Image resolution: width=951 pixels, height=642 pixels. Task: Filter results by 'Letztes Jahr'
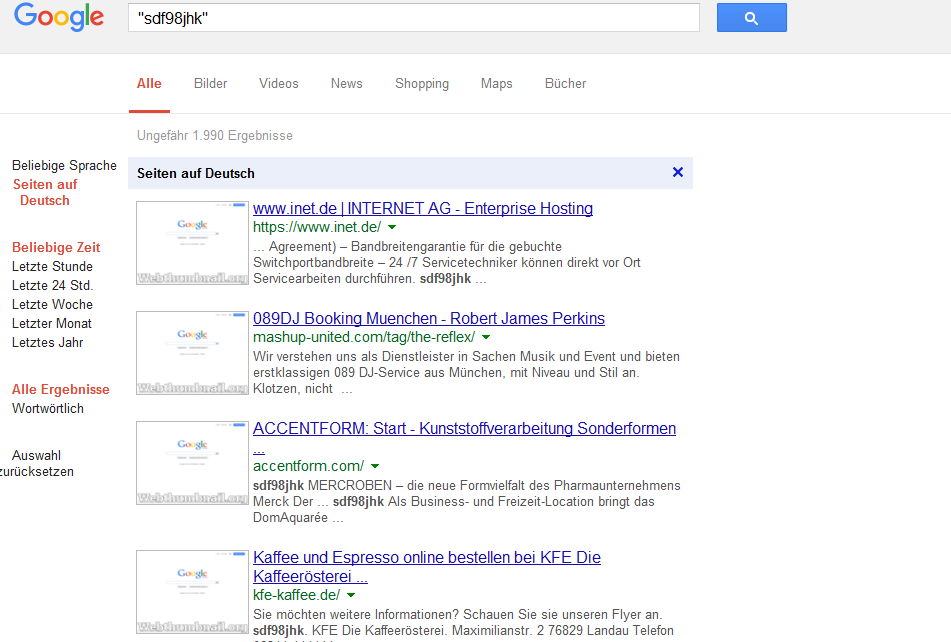coord(47,342)
